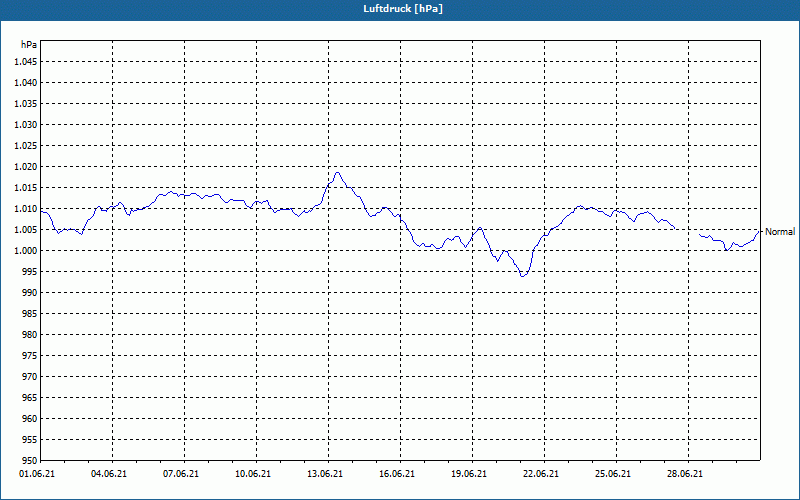Click the 950 y-axis label
The width and height of the screenshot is (800, 500).
[x=30, y=460]
